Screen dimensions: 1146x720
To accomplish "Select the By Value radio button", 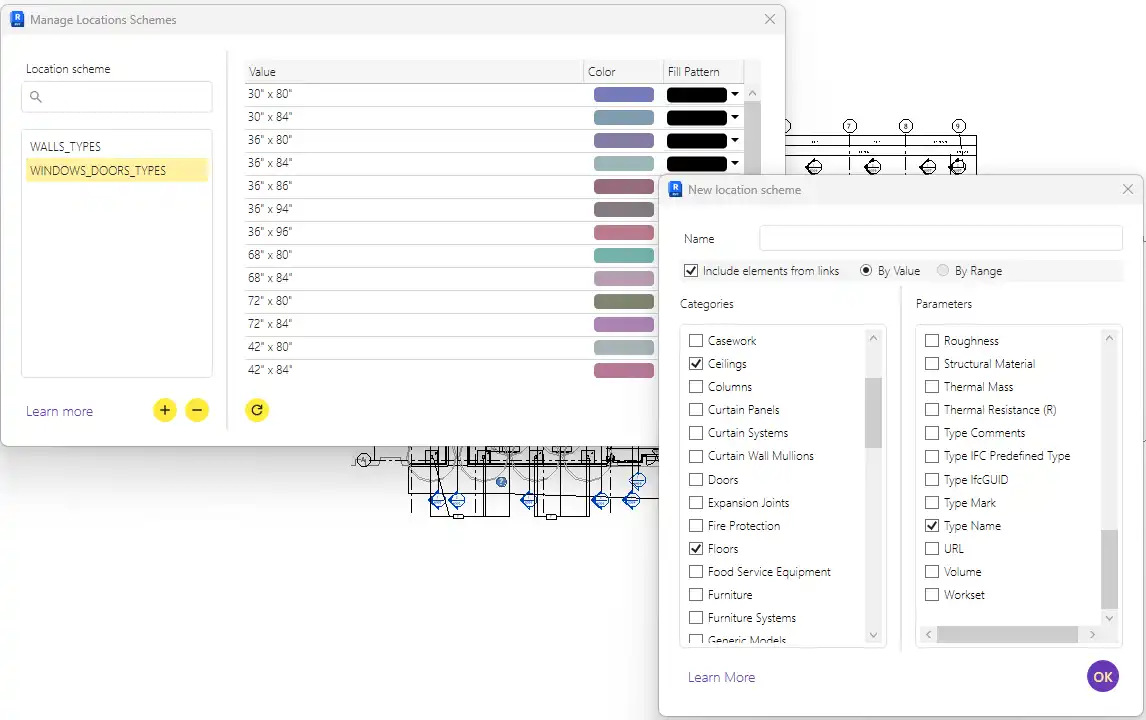I will [866, 271].
